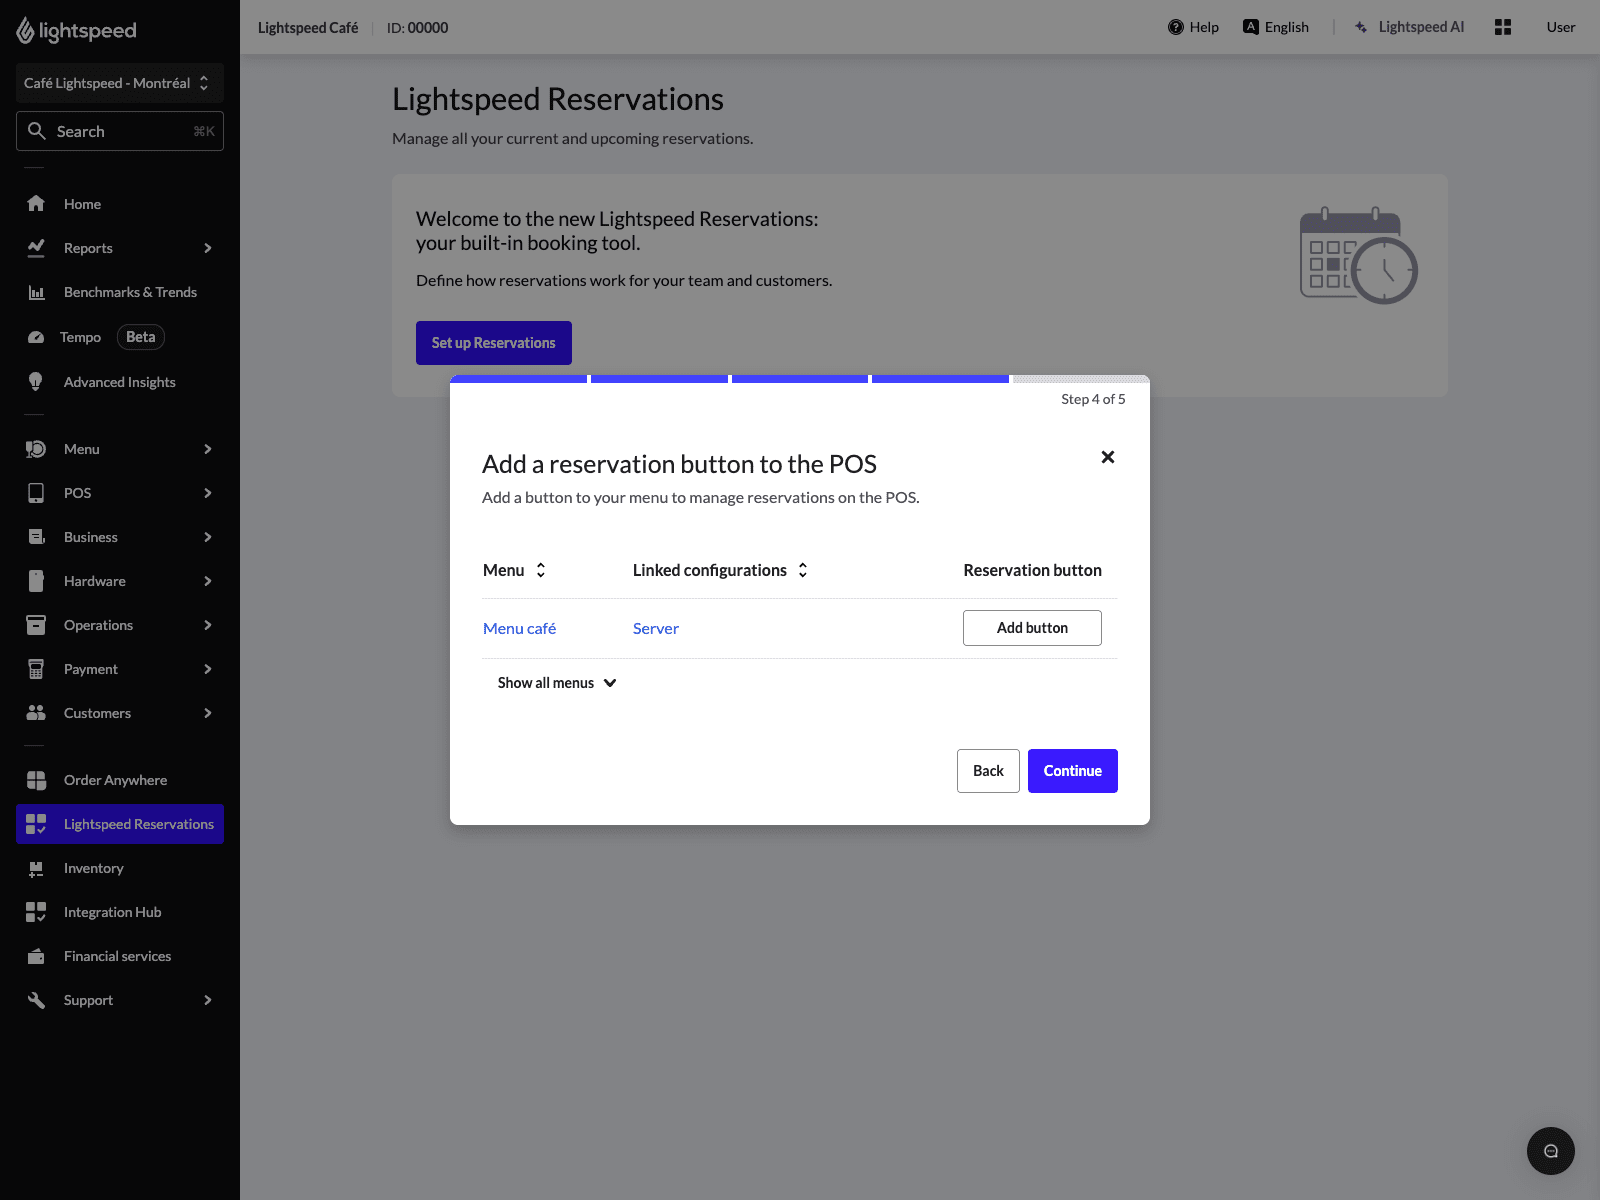Image resolution: width=1600 pixels, height=1200 pixels.
Task: Click the chat bubble icon bottom right
Action: click(1551, 1151)
